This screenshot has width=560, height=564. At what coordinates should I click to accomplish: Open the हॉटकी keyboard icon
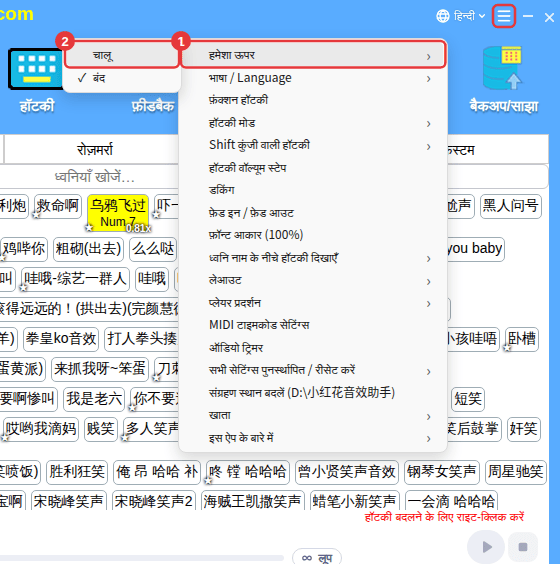click(36, 69)
